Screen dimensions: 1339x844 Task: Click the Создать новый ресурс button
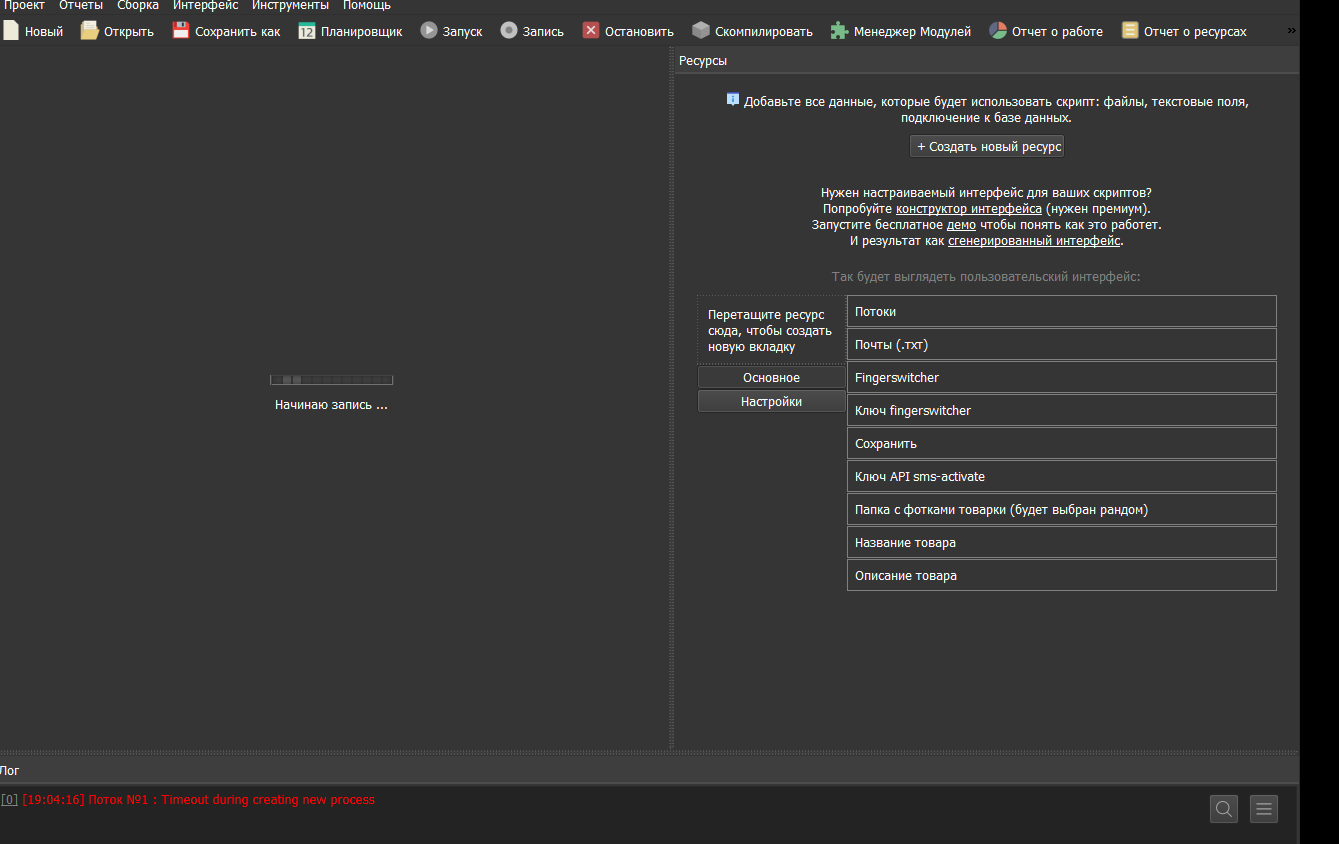[x=986, y=145]
